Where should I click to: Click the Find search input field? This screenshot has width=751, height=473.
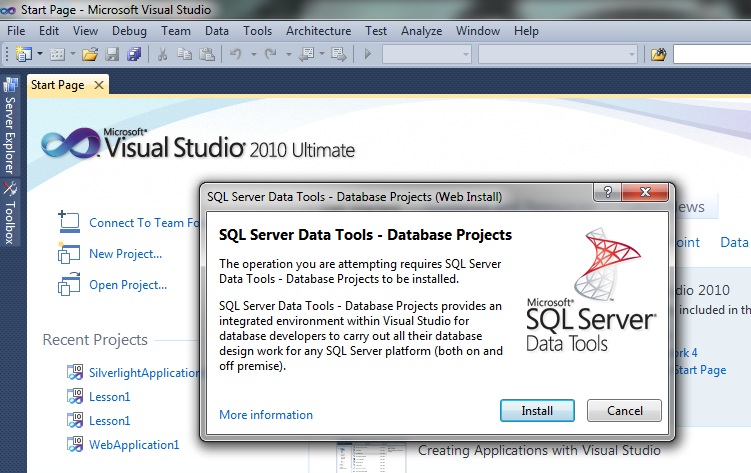[712, 54]
